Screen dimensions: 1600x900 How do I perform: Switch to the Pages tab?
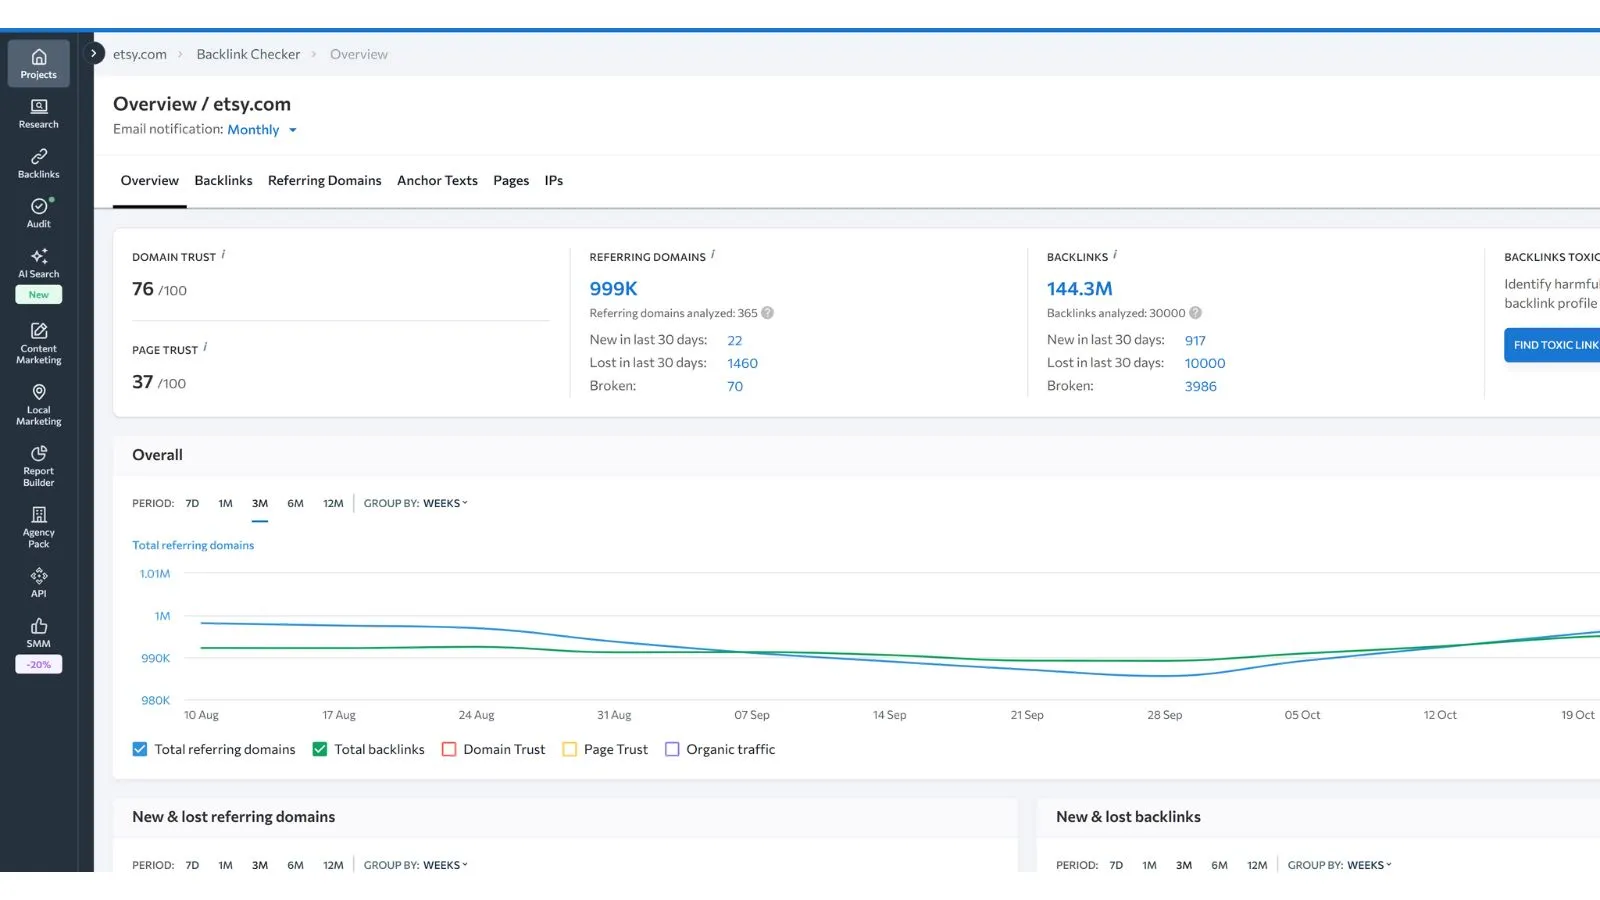(511, 181)
